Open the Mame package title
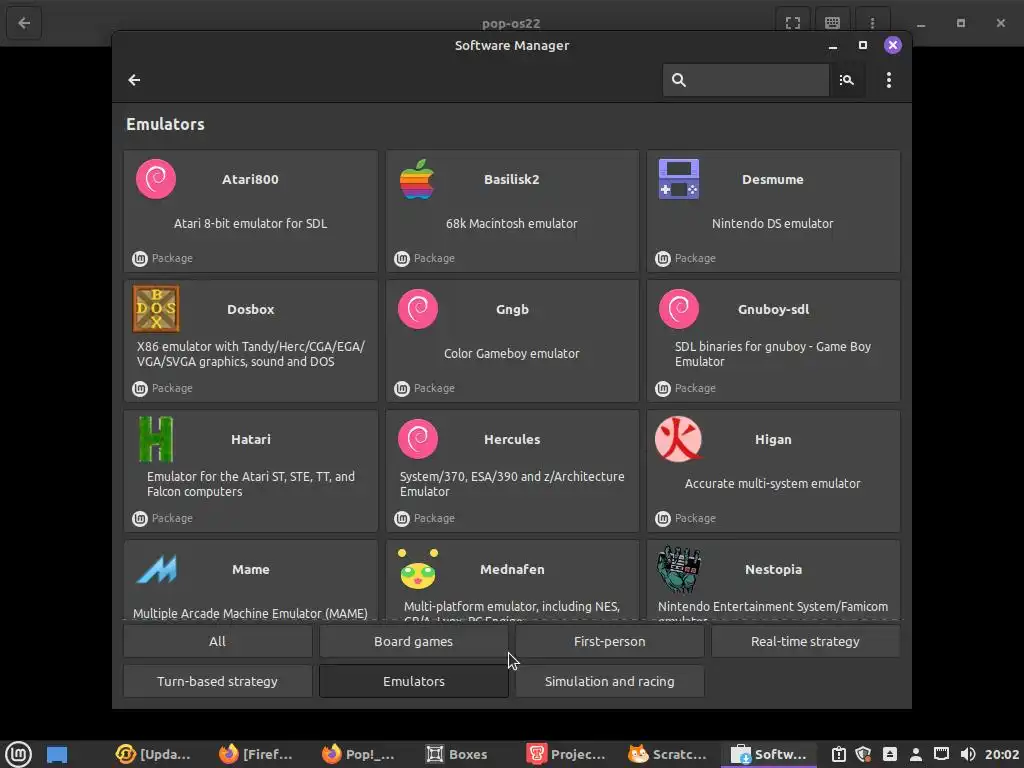This screenshot has width=1024, height=768. click(x=250, y=569)
